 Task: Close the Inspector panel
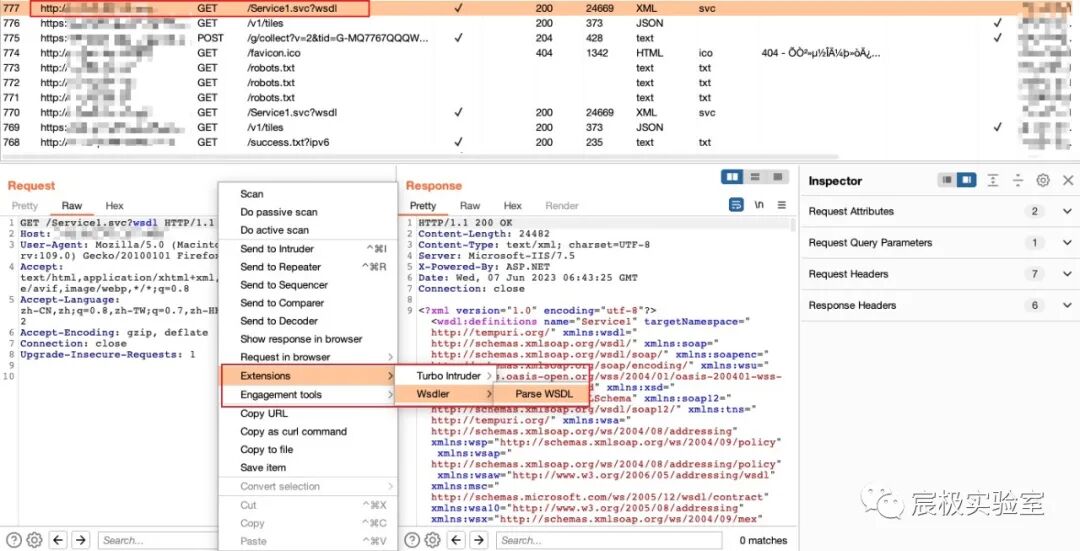click(1068, 180)
